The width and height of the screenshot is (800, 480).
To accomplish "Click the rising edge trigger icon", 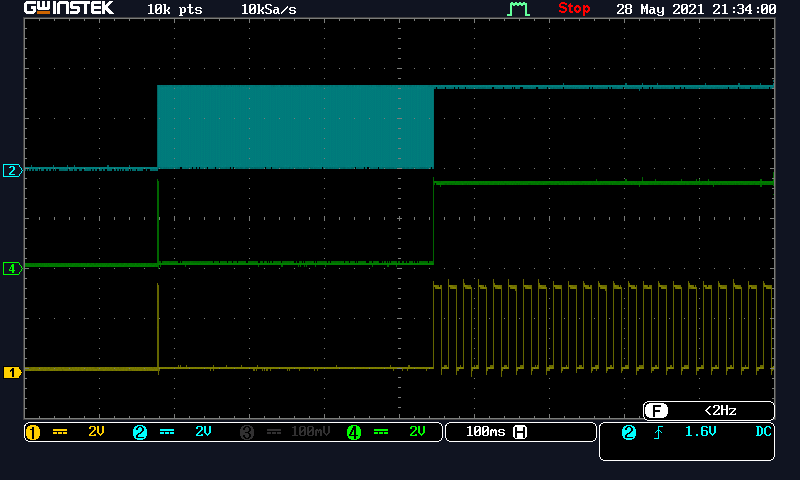I will pyautogui.click(x=658, y=433).
